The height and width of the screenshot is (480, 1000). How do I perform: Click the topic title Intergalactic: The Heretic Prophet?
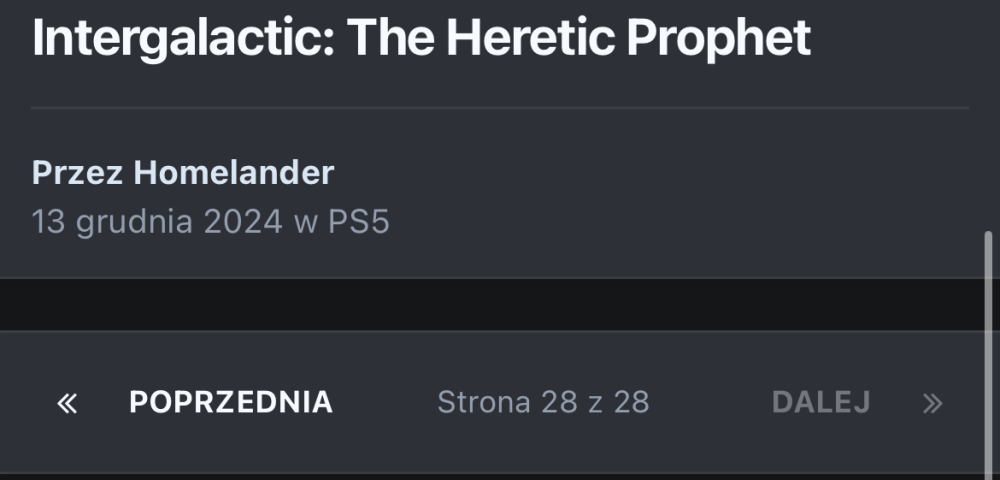pos(420,38)
